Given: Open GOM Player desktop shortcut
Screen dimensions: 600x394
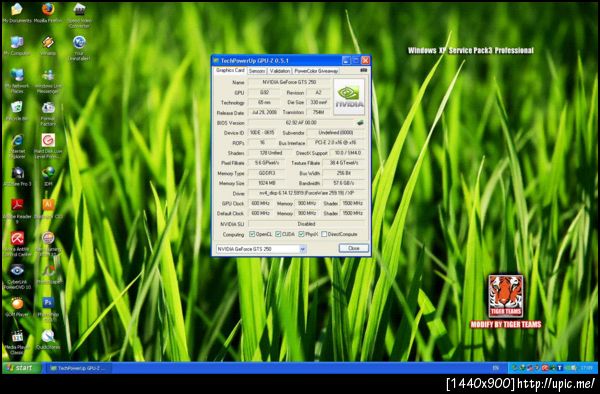Looking at the screenshot, I should pos(17,308).
